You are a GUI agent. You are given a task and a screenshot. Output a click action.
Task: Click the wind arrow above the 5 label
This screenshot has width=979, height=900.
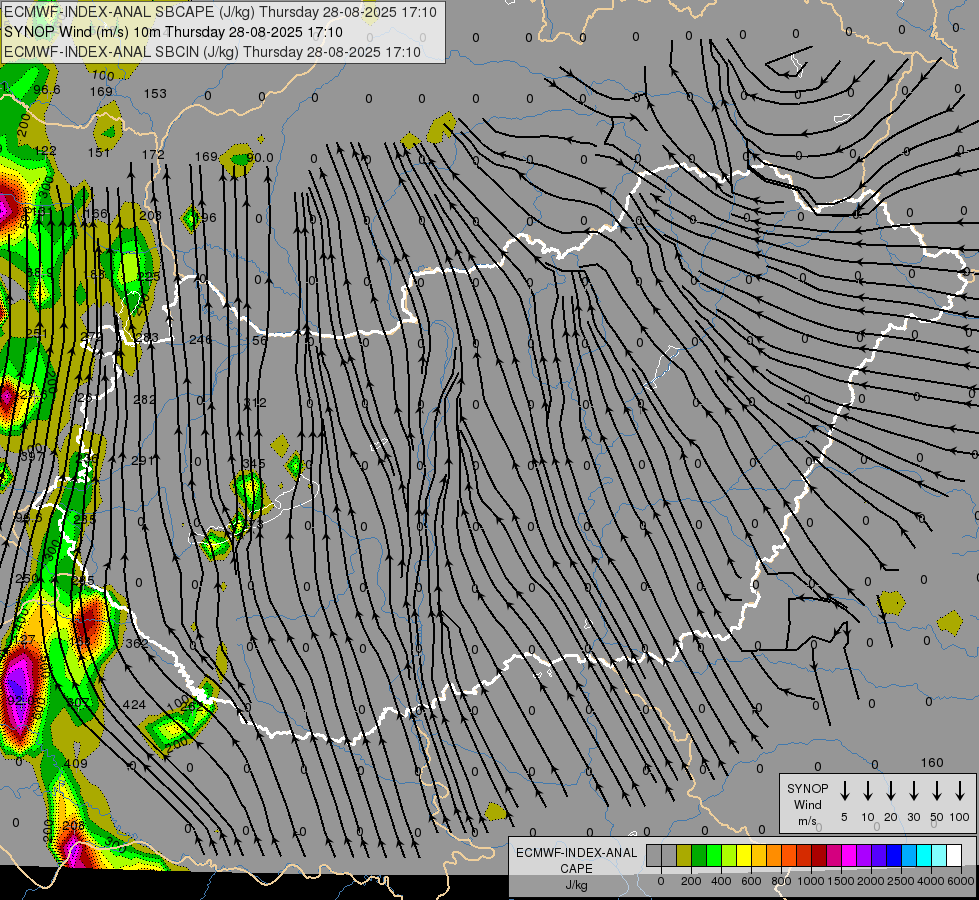[845, 791]
